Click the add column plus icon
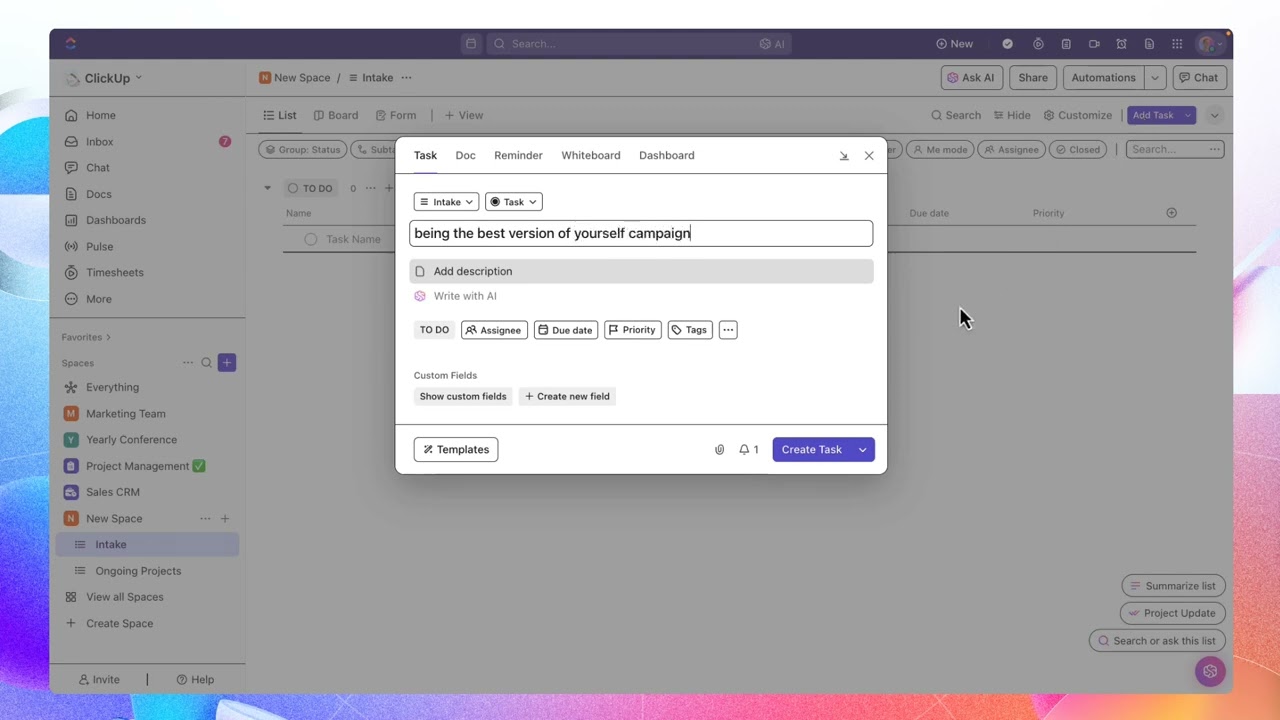Image resolution: width=1280 pixels, height=720 pixels. [x=1172, y=213]
